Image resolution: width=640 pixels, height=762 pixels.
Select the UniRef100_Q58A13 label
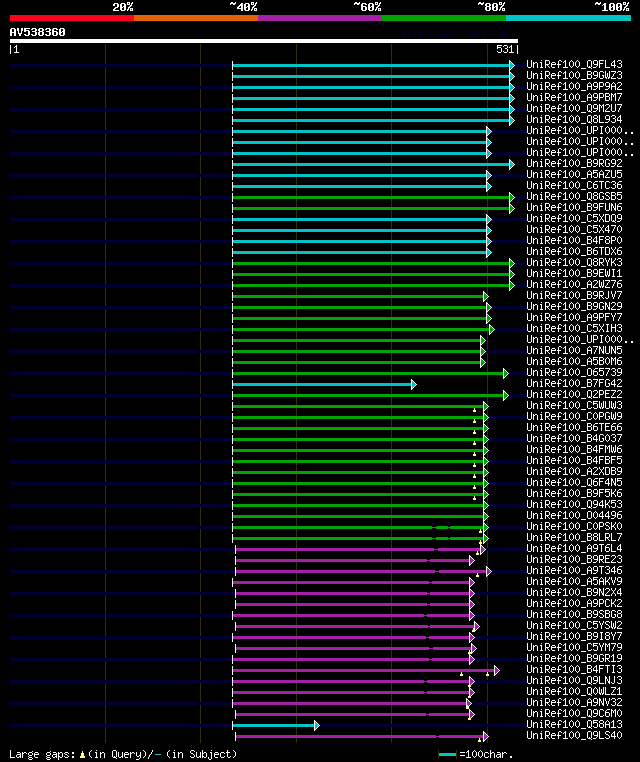(x=574, y=725)
